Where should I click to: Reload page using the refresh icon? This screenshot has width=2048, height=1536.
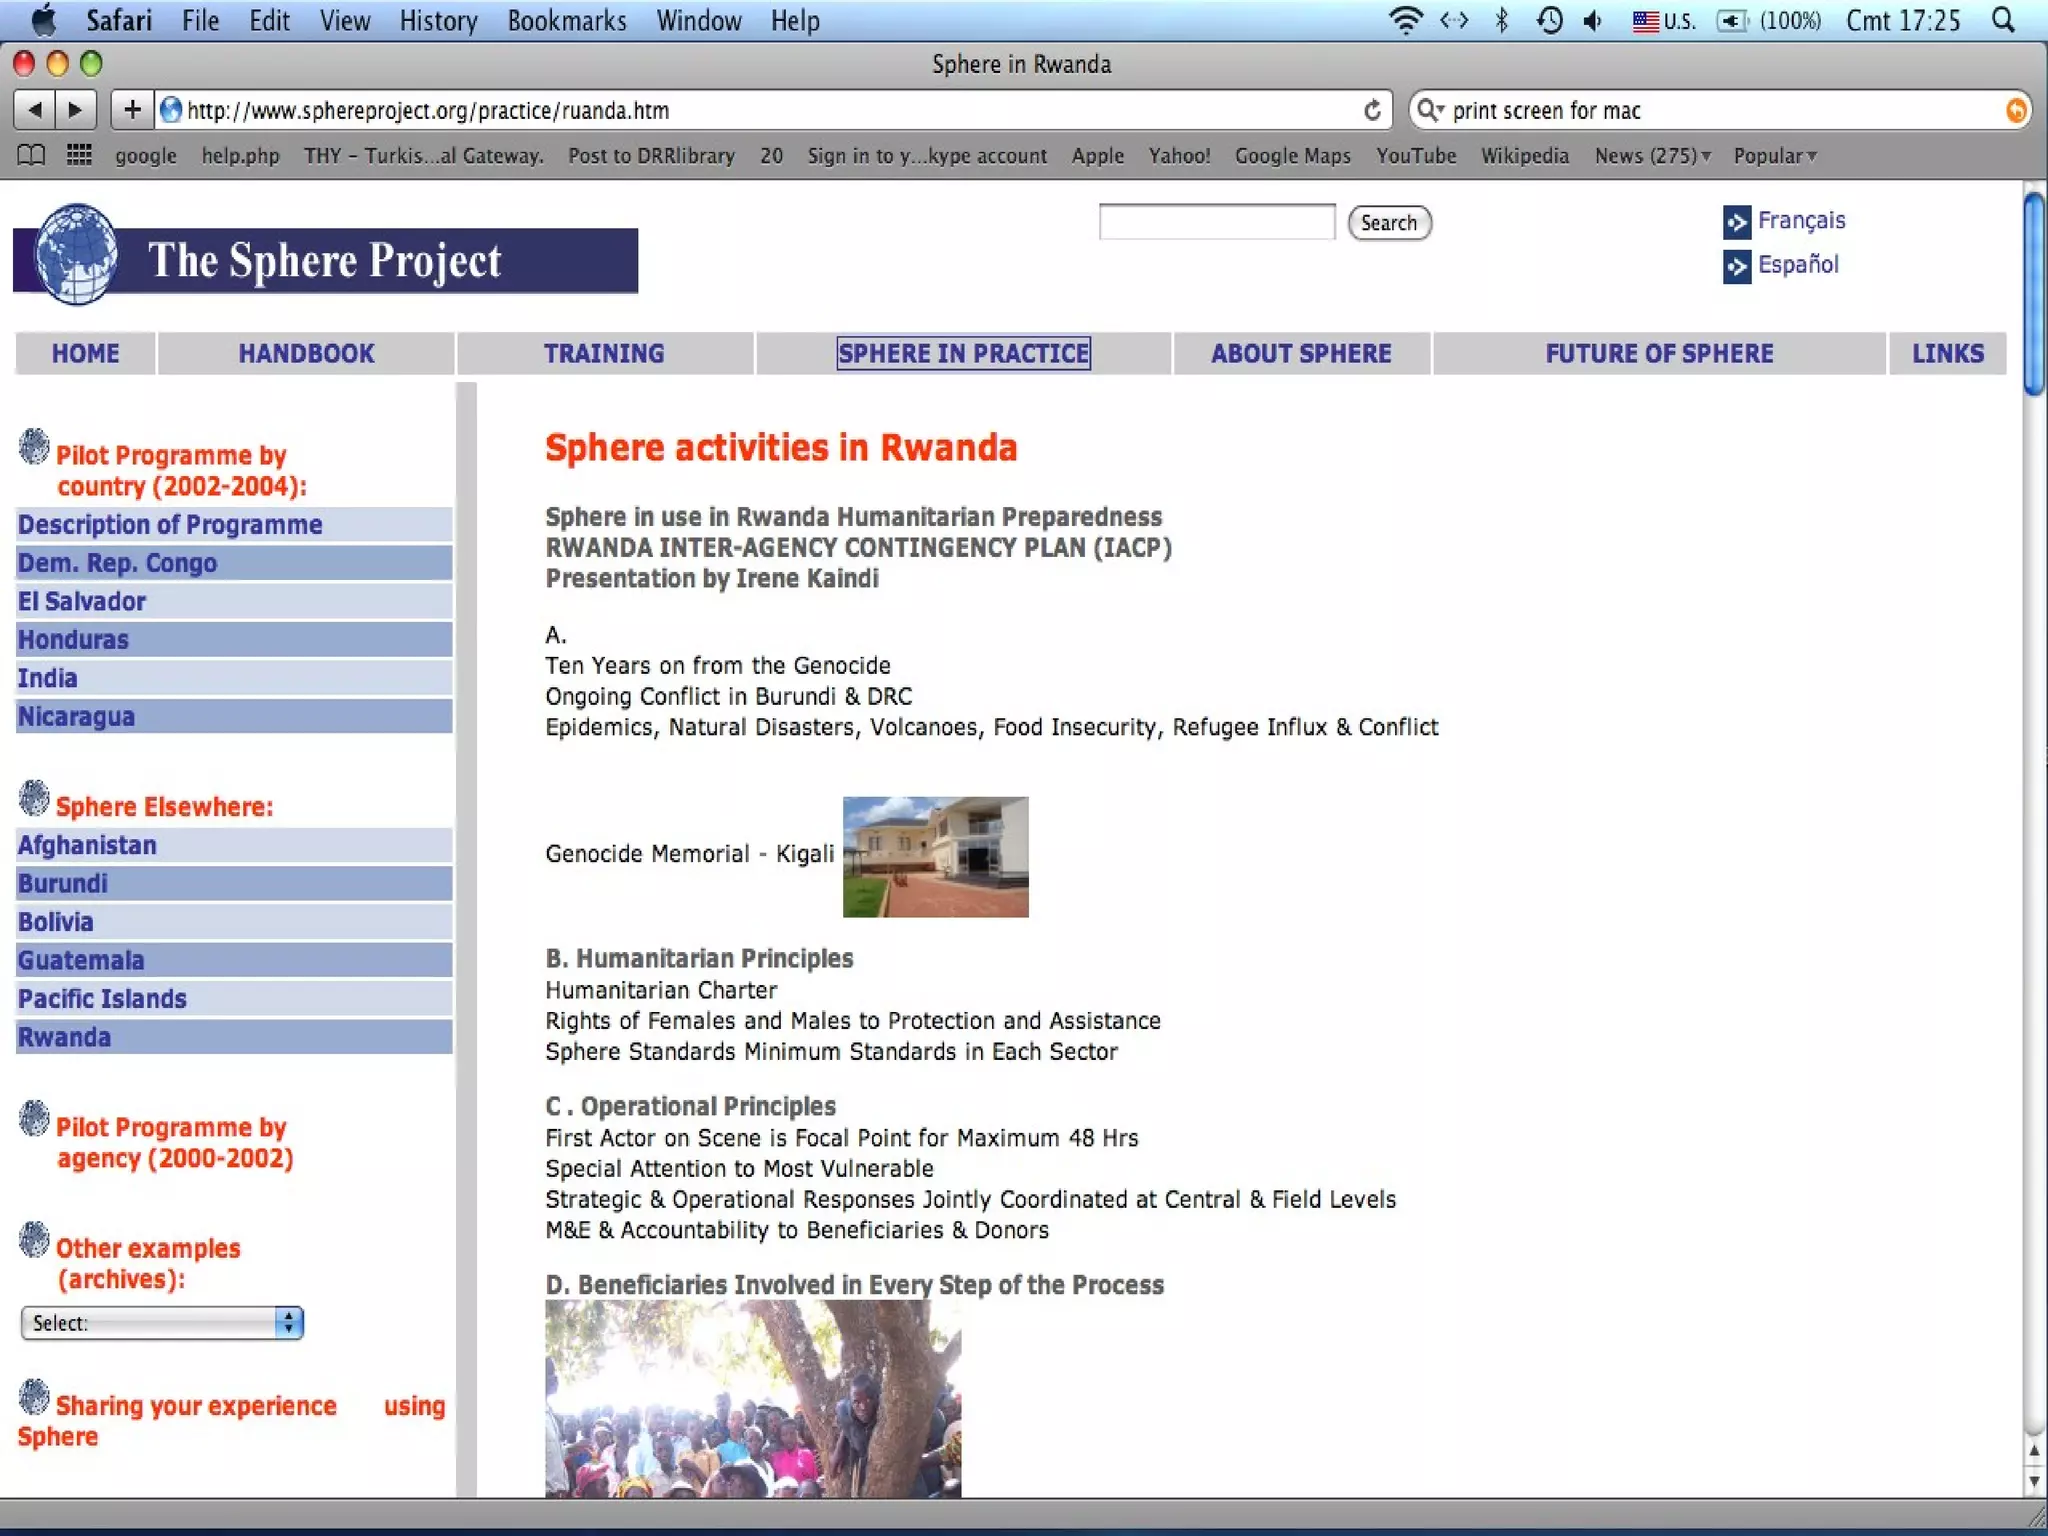coord(1372,110)
